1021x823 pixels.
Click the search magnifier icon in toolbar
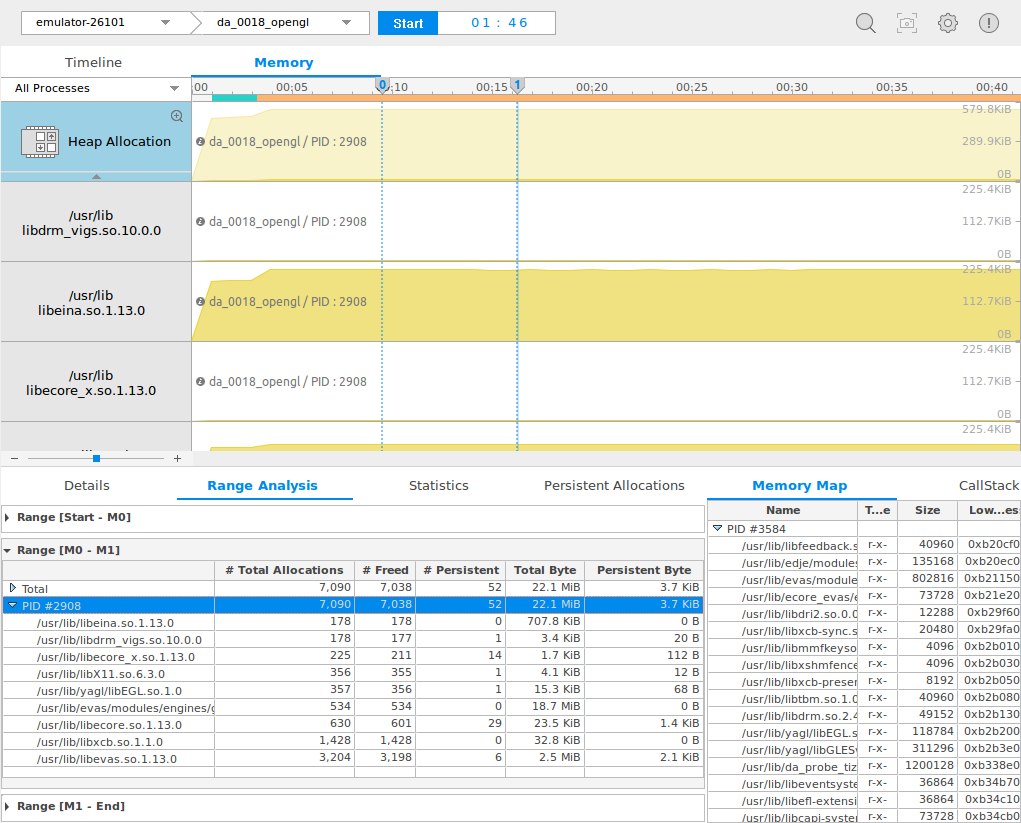866,23
